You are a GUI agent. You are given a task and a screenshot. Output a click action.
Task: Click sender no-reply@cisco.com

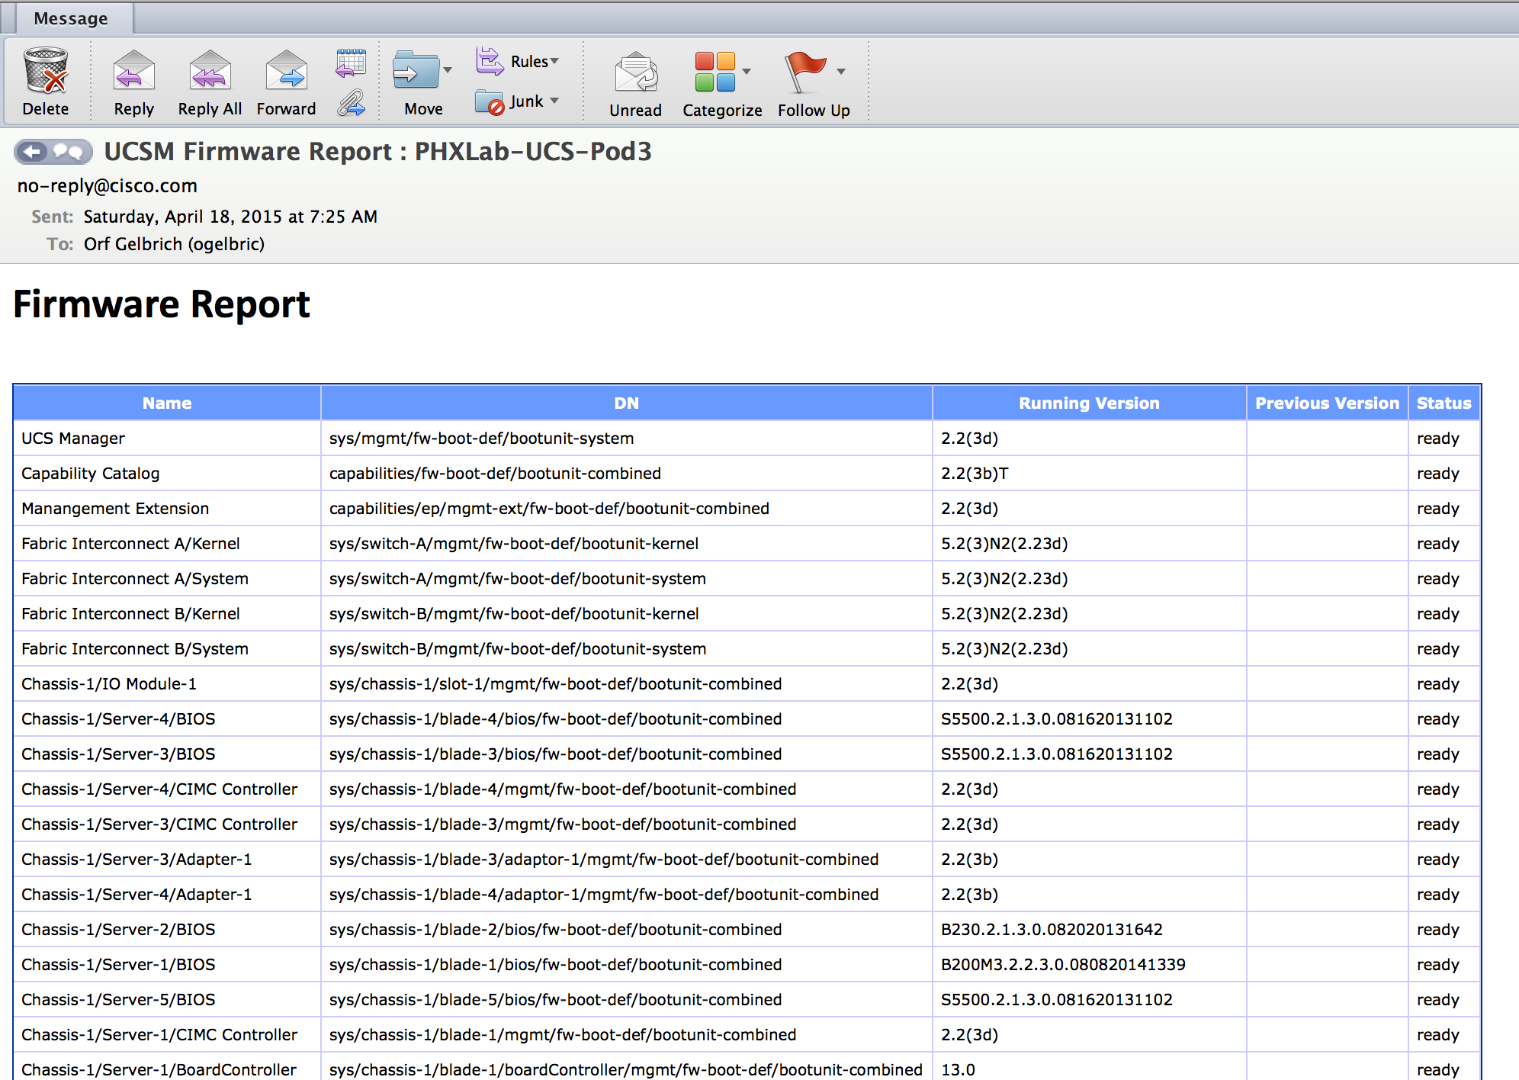(x=107, y=185)
